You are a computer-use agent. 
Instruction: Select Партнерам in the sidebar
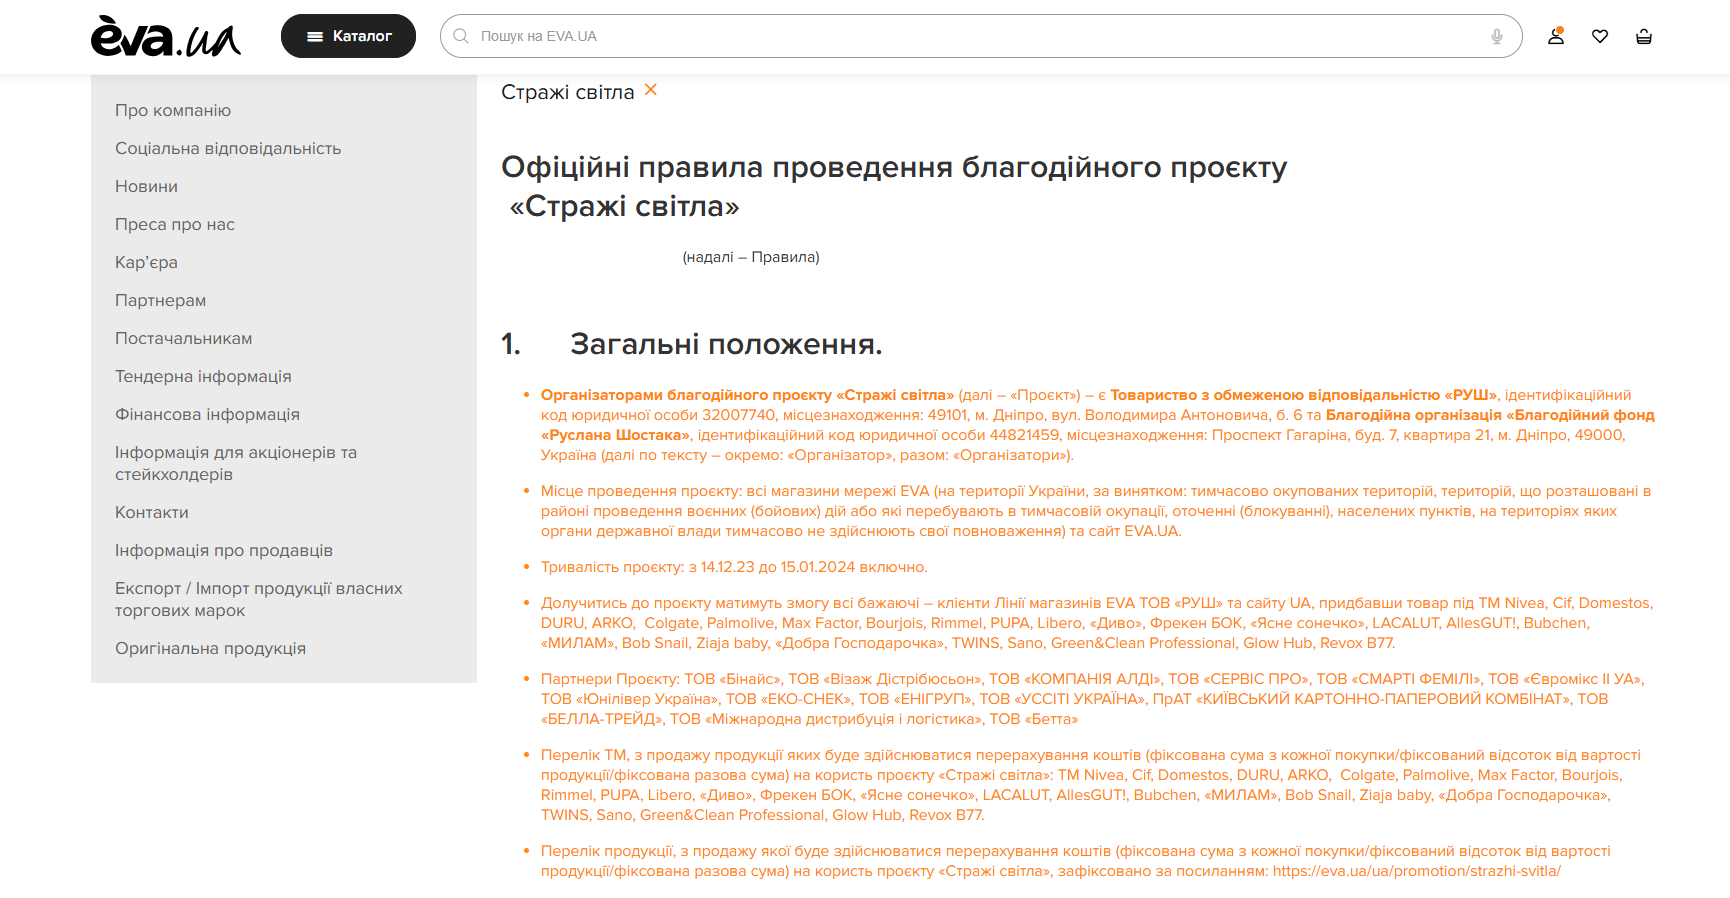[x=160, y=300]
